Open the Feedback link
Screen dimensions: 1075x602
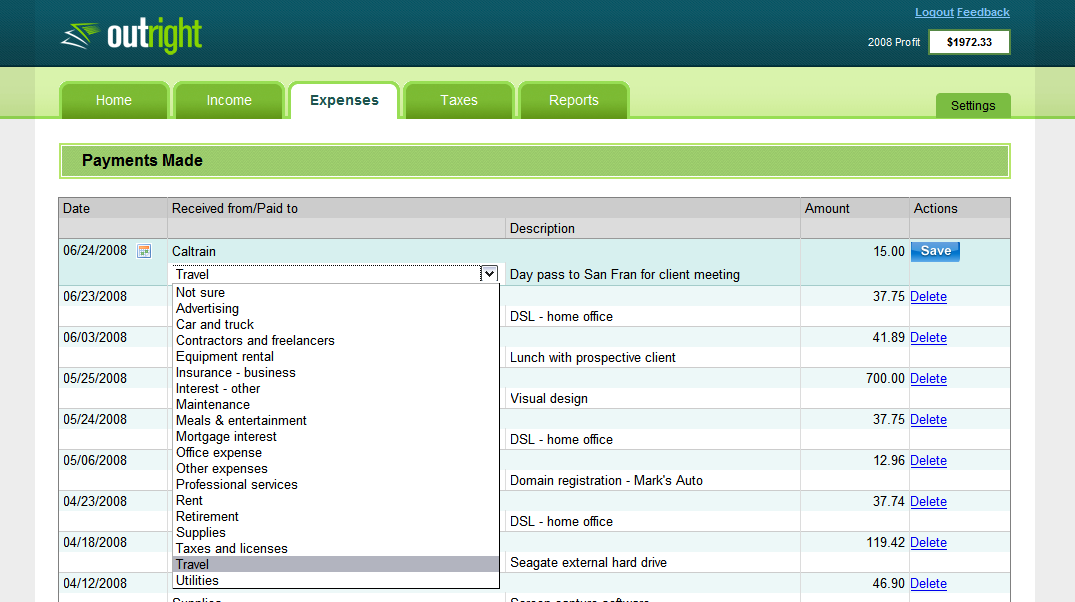[x=983, y=12]
